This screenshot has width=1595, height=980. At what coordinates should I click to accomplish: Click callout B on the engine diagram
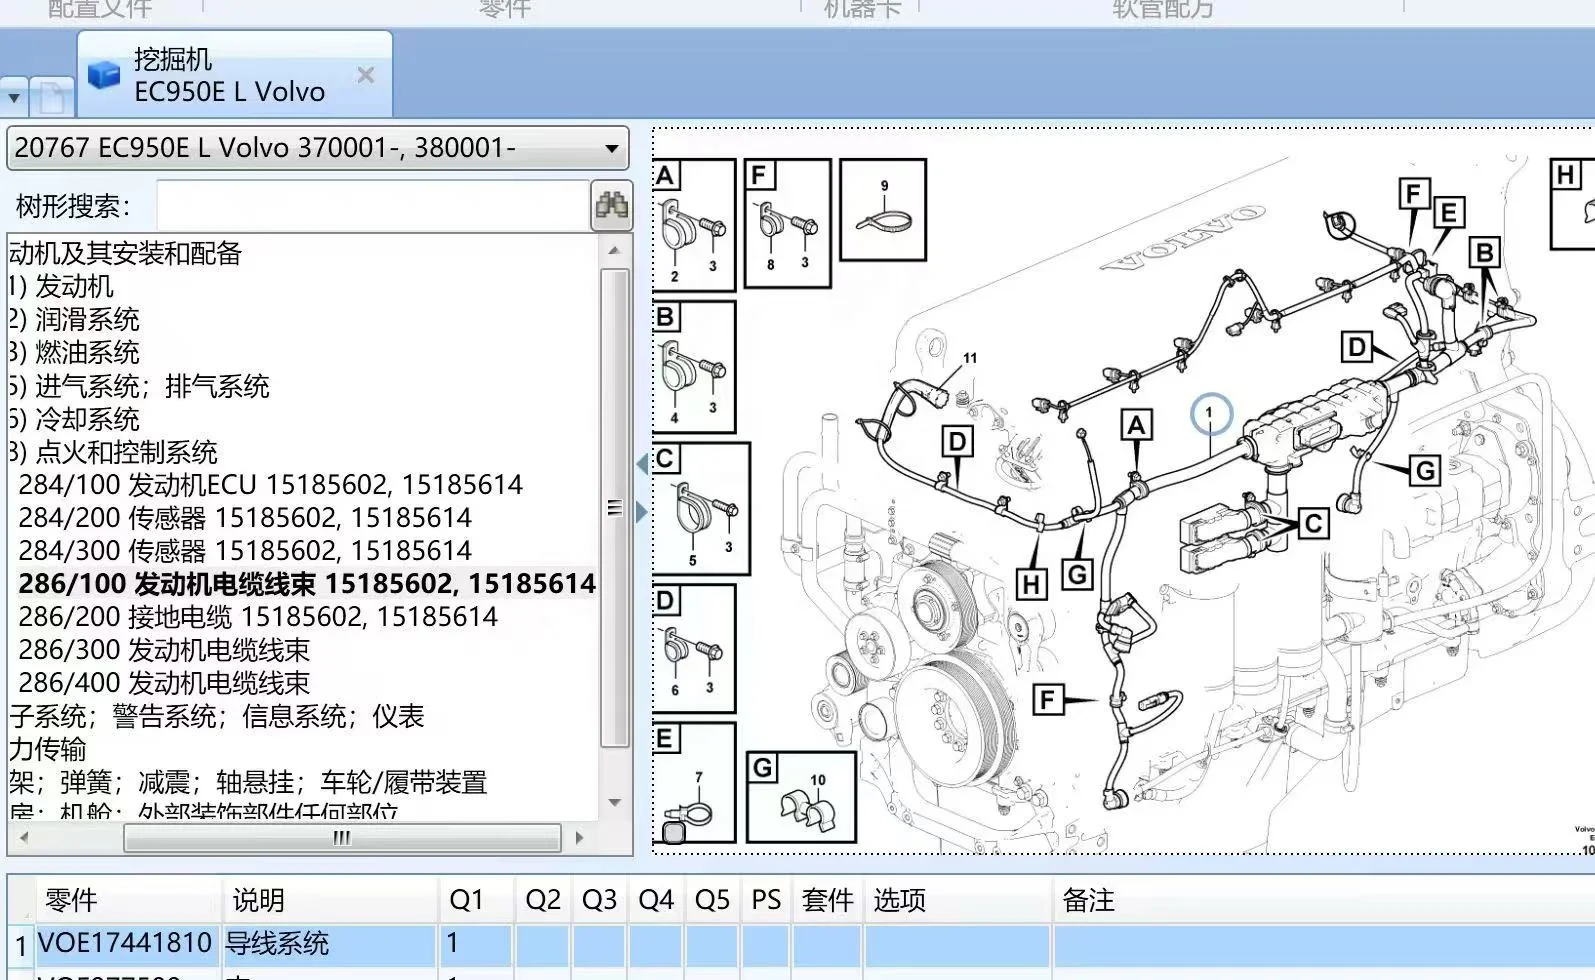pos(1485,253)
